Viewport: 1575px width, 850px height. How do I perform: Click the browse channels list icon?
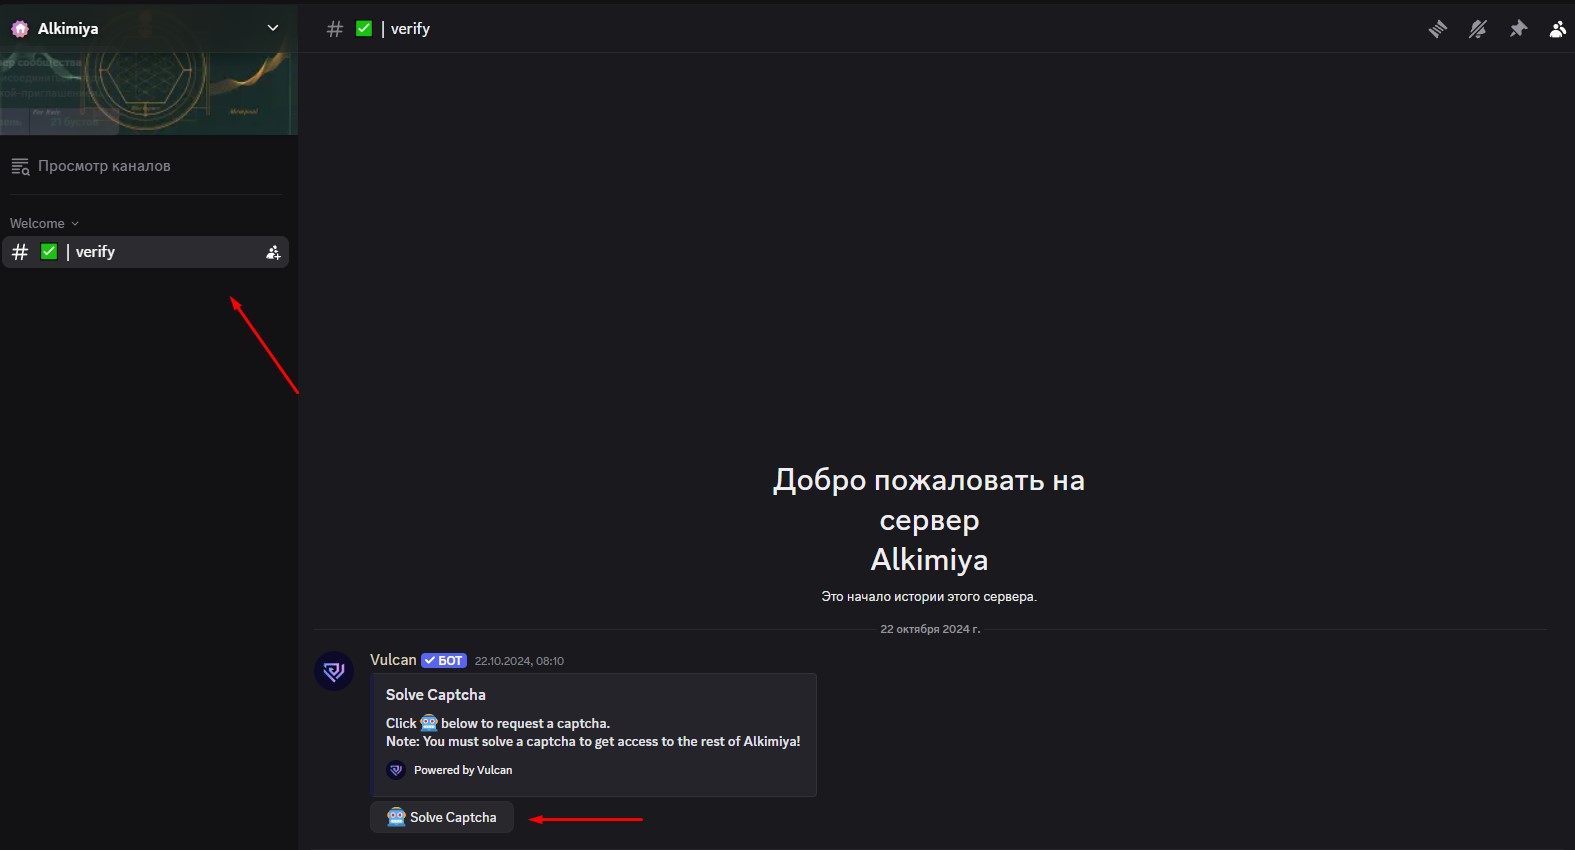click(x=20, y=166)
